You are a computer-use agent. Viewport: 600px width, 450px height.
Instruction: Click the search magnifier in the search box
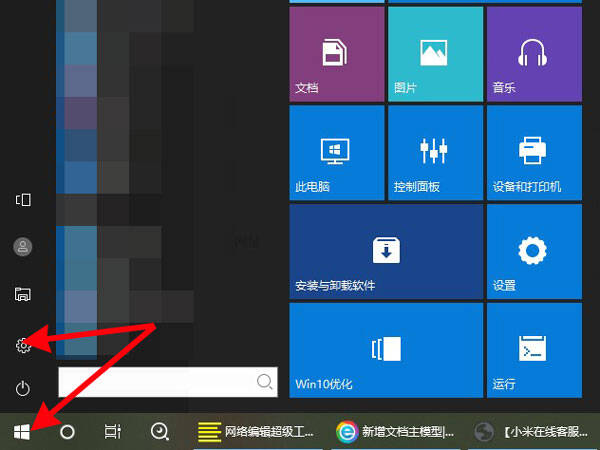[x=264, y=382]
